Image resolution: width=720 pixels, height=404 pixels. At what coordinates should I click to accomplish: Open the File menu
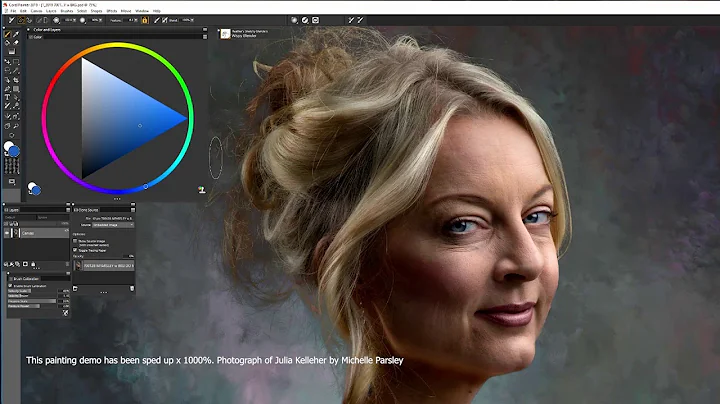coord(13,11)
